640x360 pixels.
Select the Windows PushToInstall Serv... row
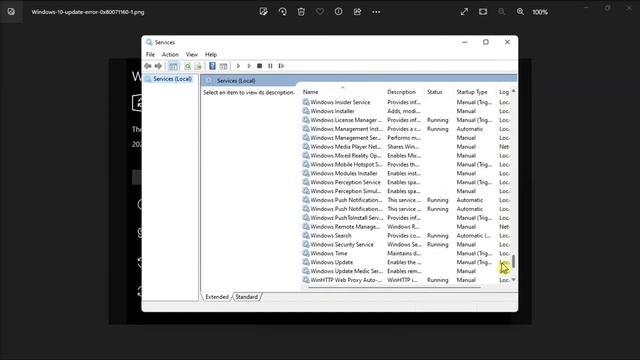tap(406, 218)
